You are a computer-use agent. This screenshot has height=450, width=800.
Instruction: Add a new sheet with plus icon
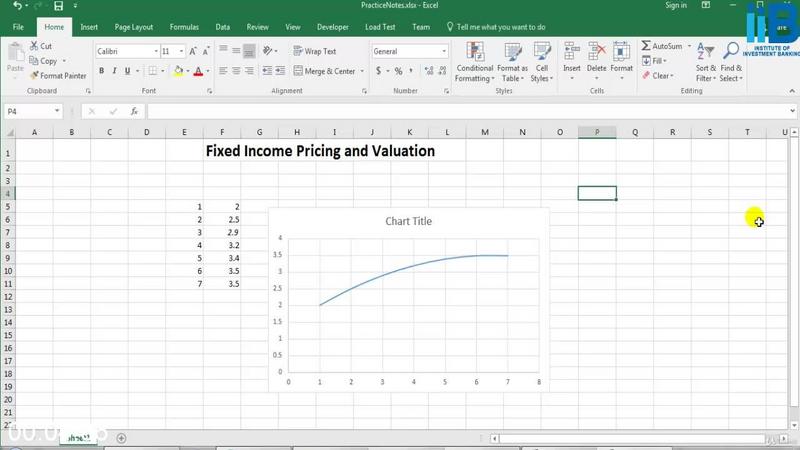[x=121, y=438]
